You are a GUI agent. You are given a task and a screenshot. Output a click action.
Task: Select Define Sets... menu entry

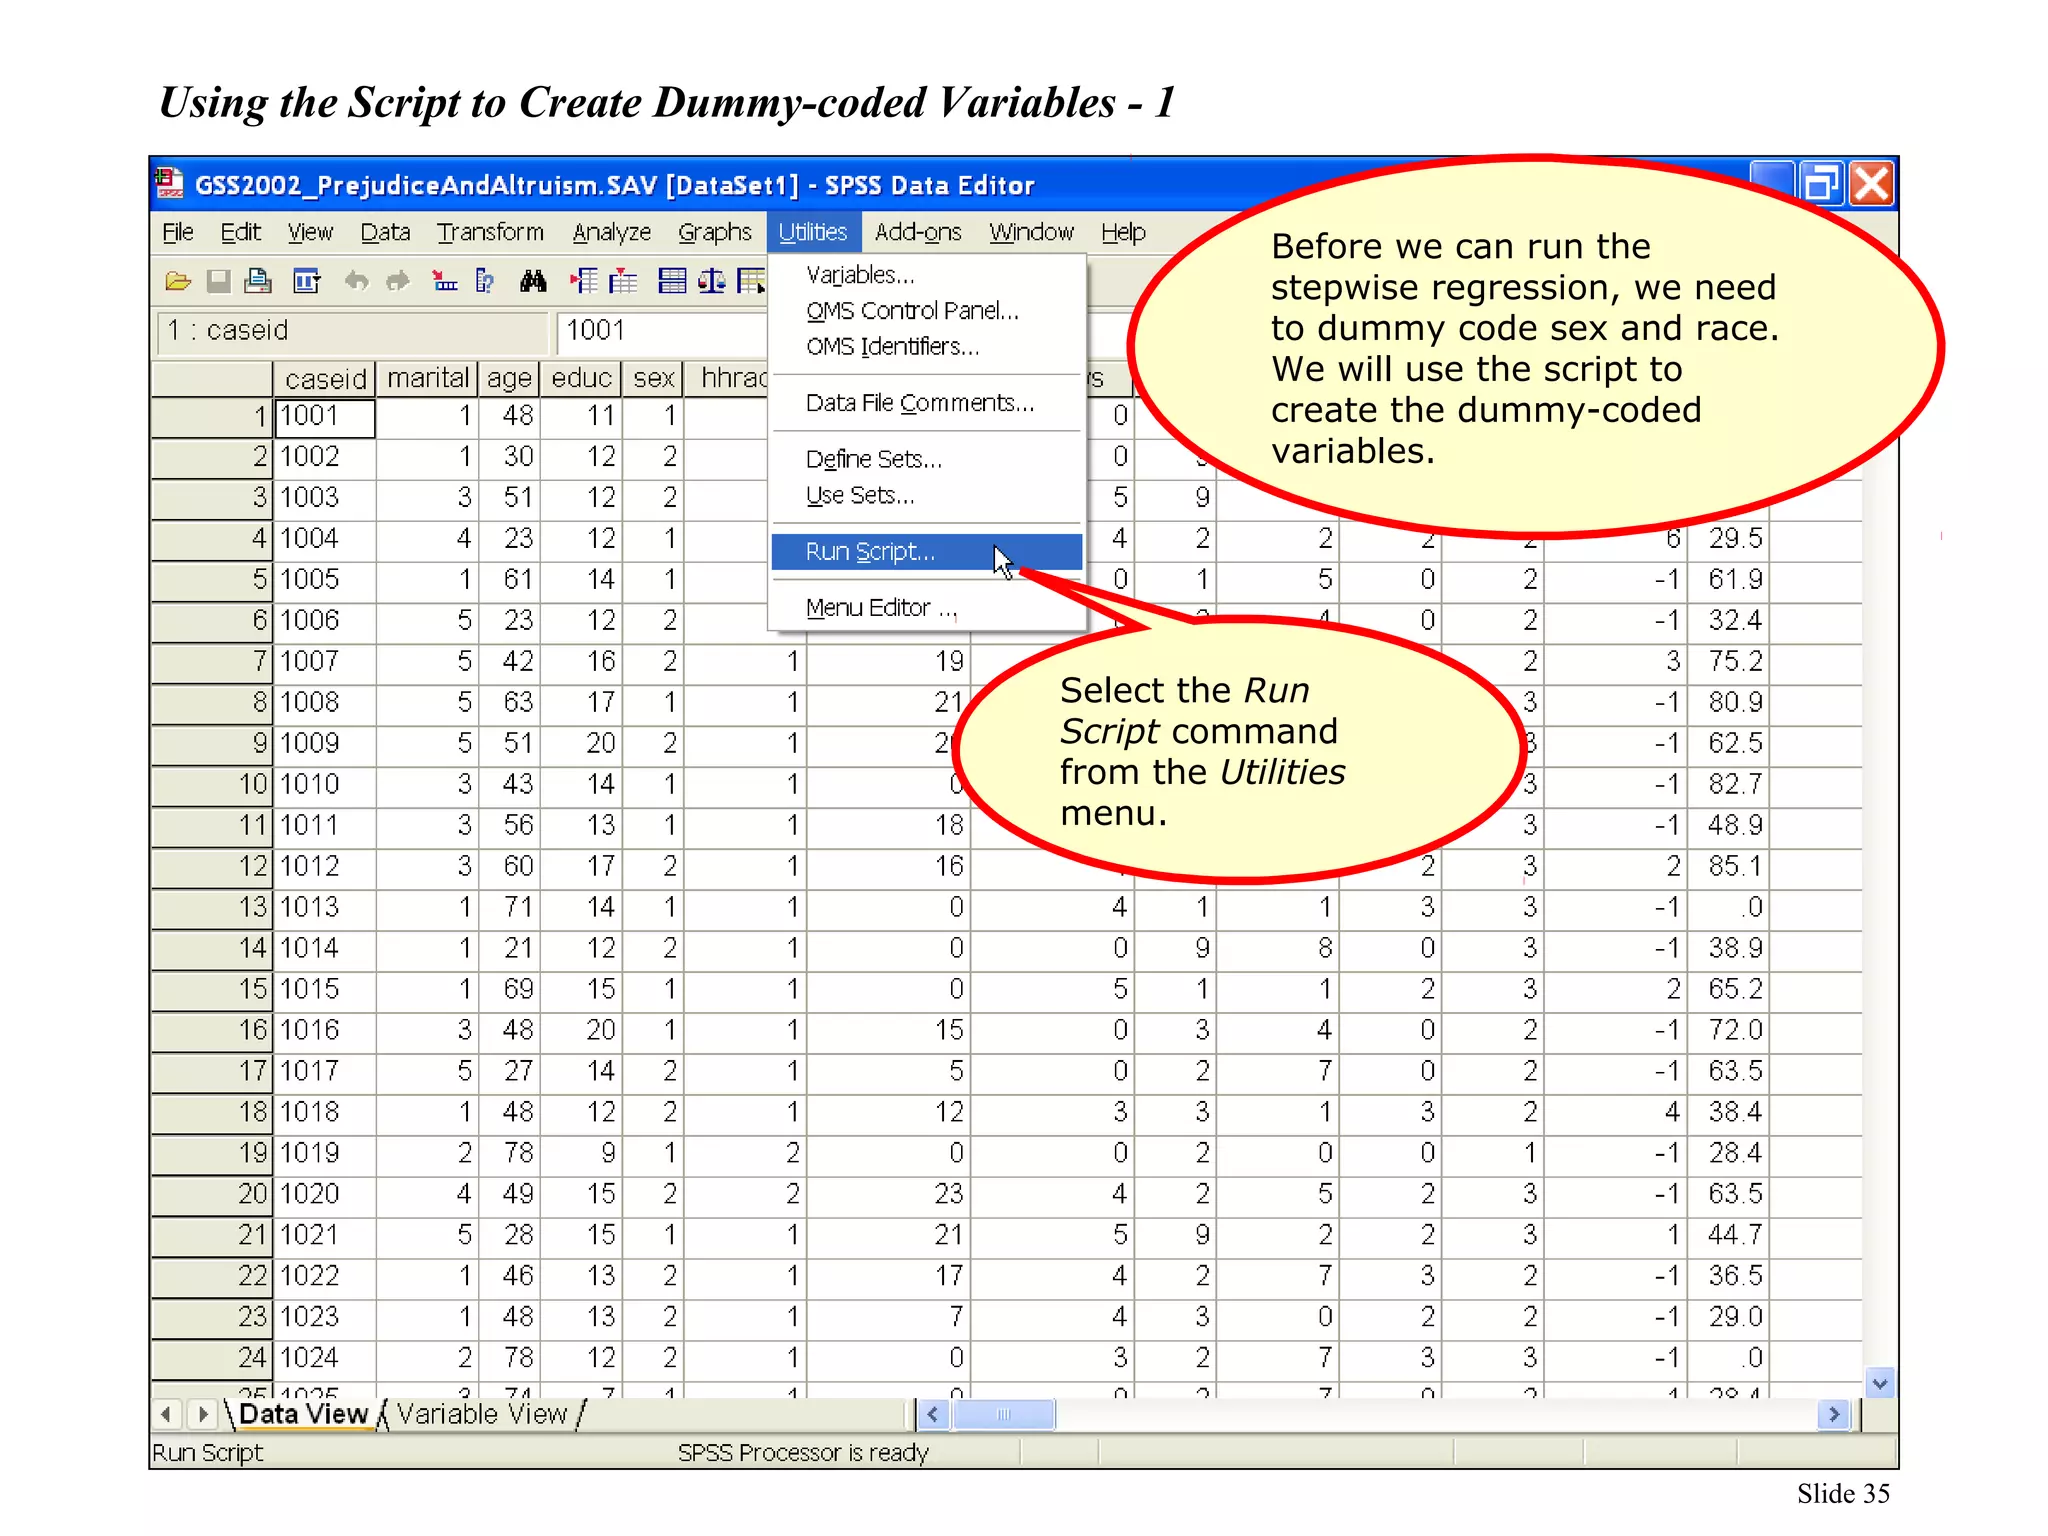click(x=927, y=459)
